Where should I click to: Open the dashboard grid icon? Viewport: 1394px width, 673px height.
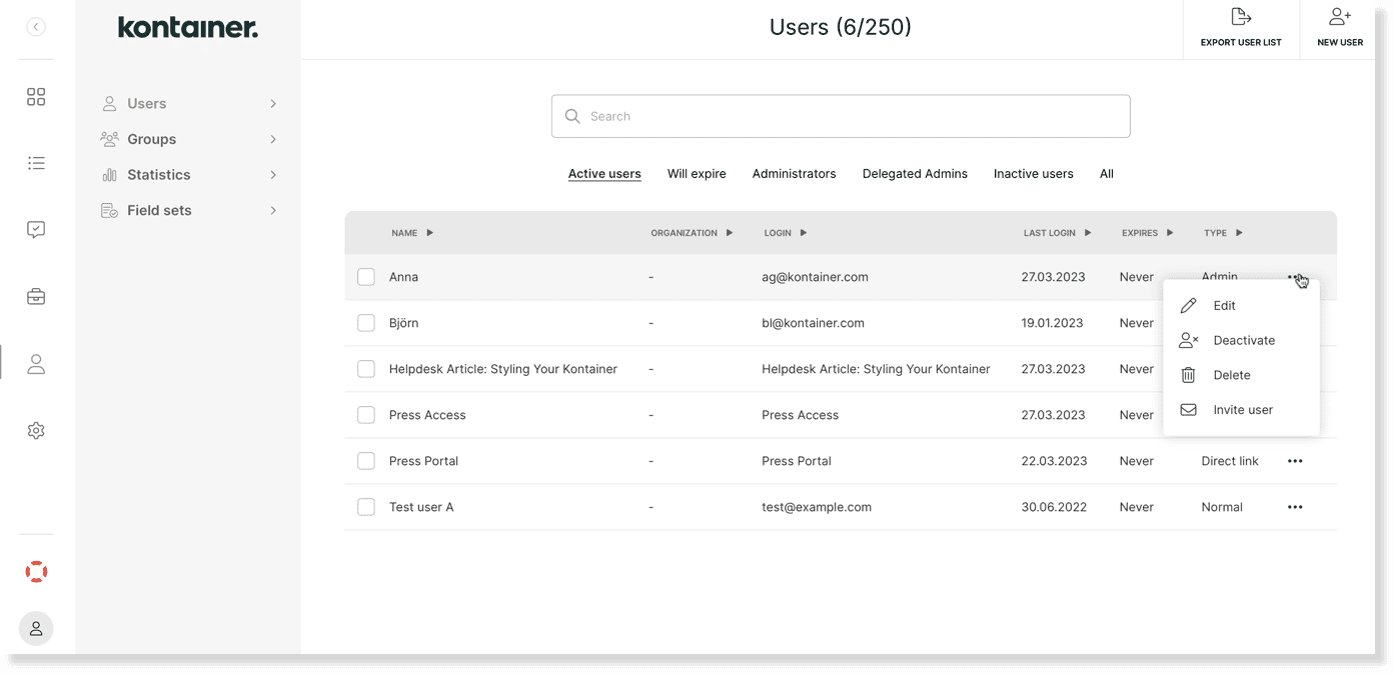[36, 96]
